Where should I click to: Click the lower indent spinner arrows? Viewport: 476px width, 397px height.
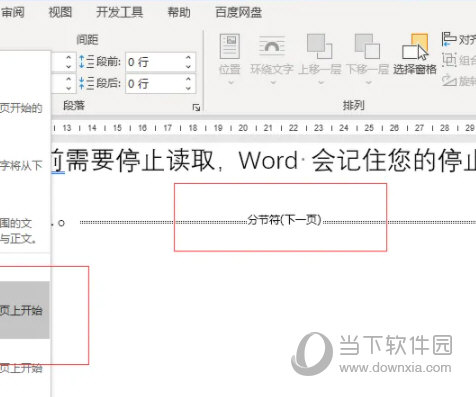[x=68, y=83]
